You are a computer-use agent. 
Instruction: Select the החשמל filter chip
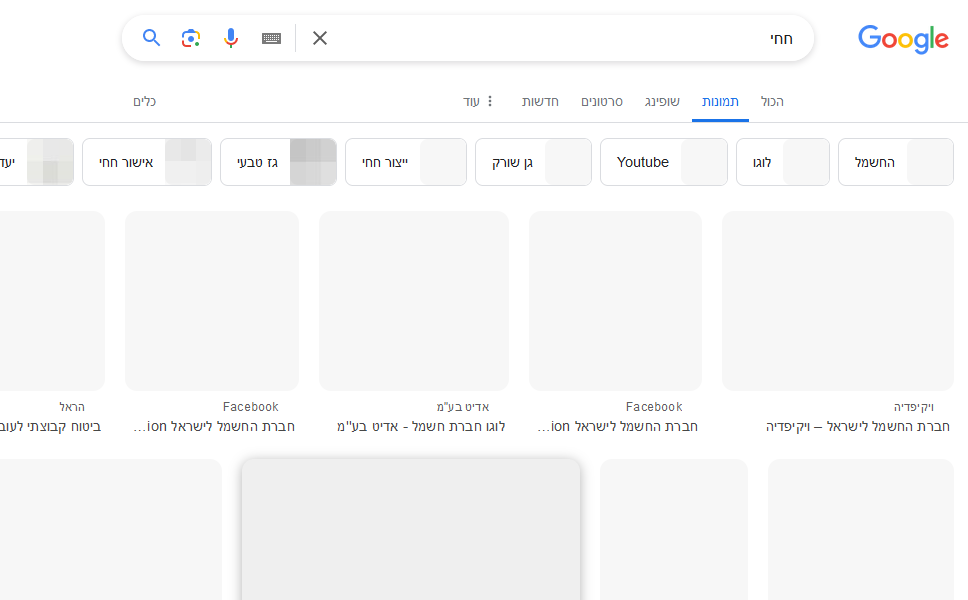895,162
